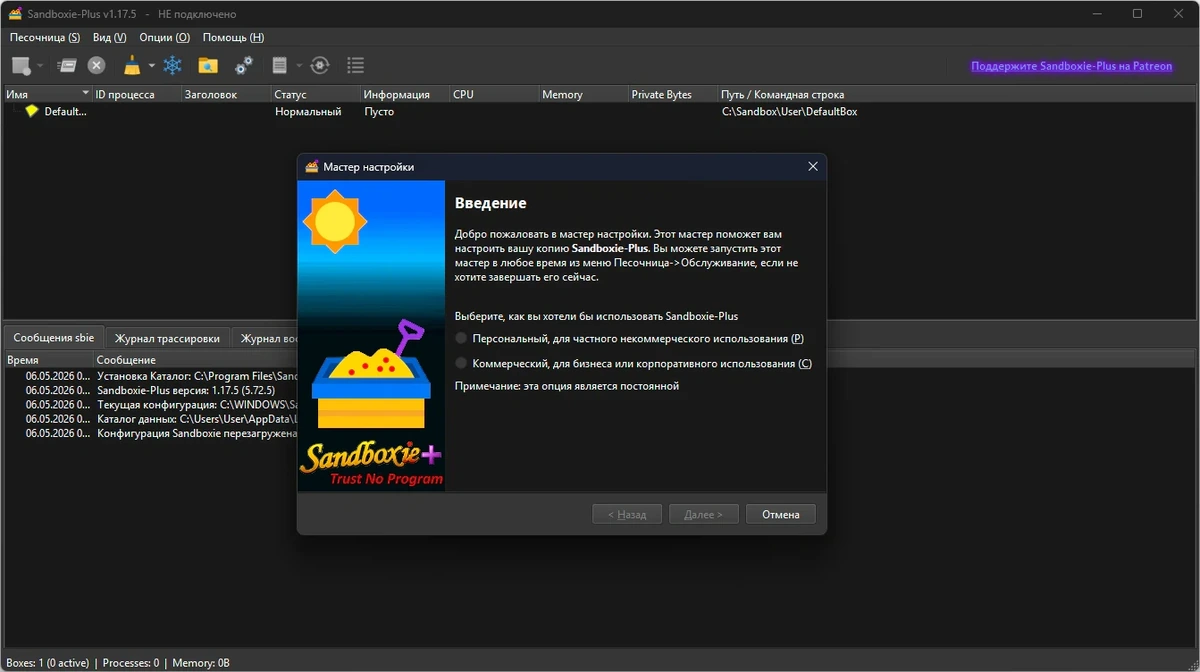Click the Sandboxie-Plus title bar app icon
The image size is (1200, 672).
click(x=15, y=14)
